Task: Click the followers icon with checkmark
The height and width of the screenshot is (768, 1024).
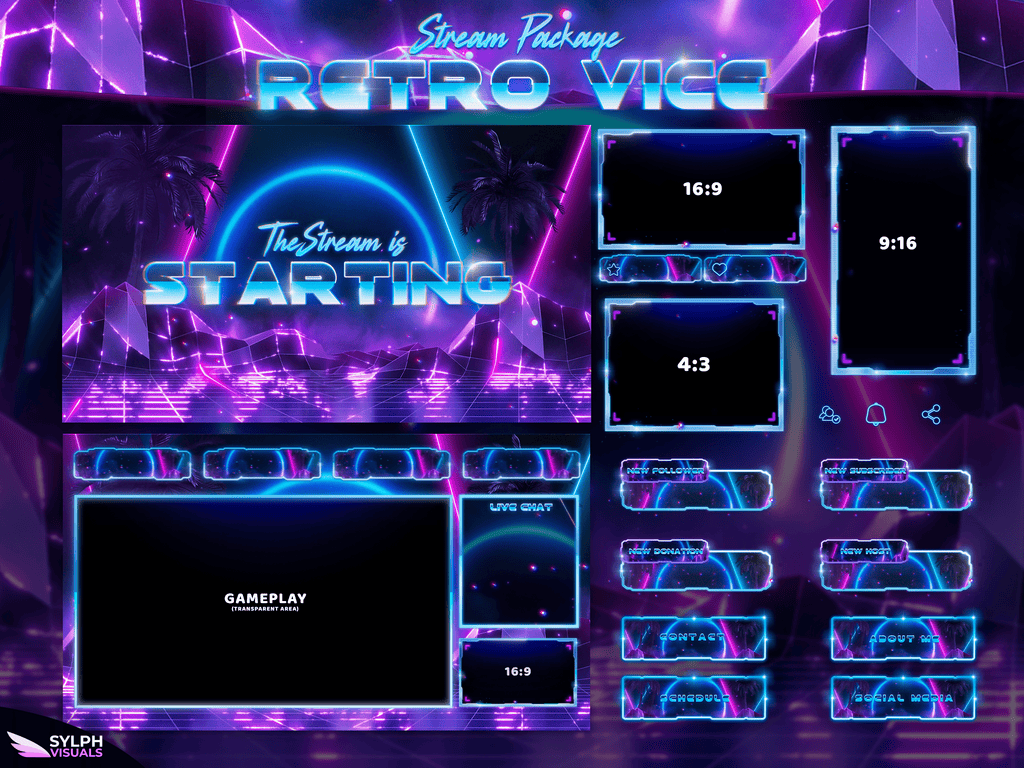Action: (829, 414)
